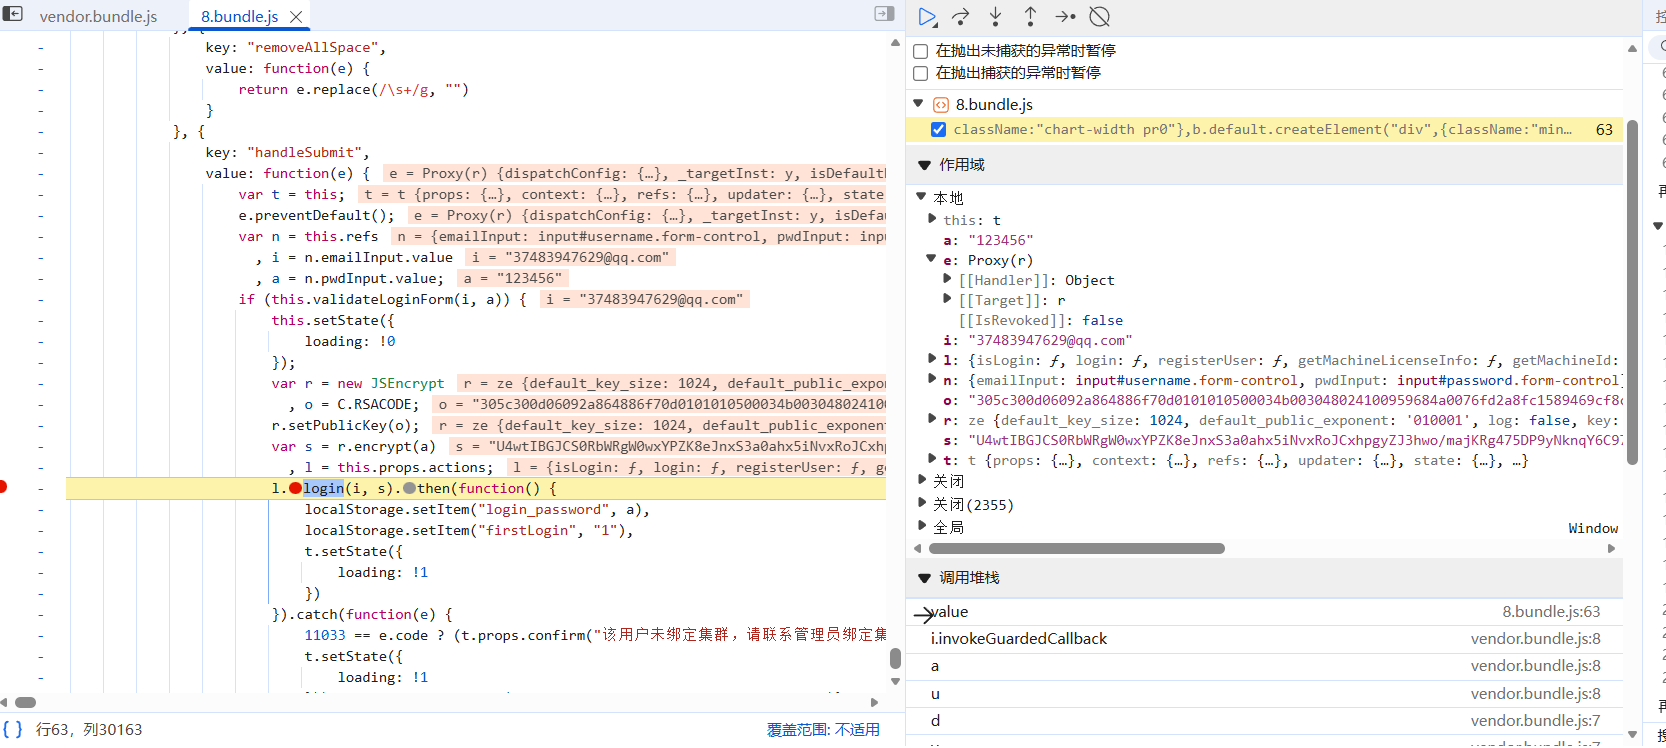Toggle the navigator sidebar icon
1666x748 pixels.
[13, 14]
